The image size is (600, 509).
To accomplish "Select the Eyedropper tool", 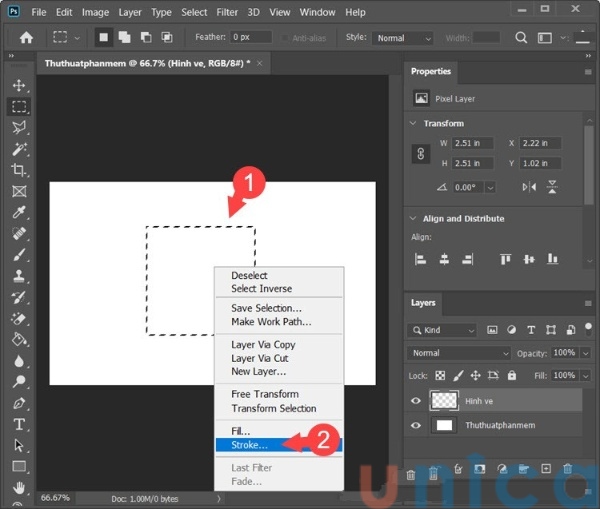I will pos(19,212).
